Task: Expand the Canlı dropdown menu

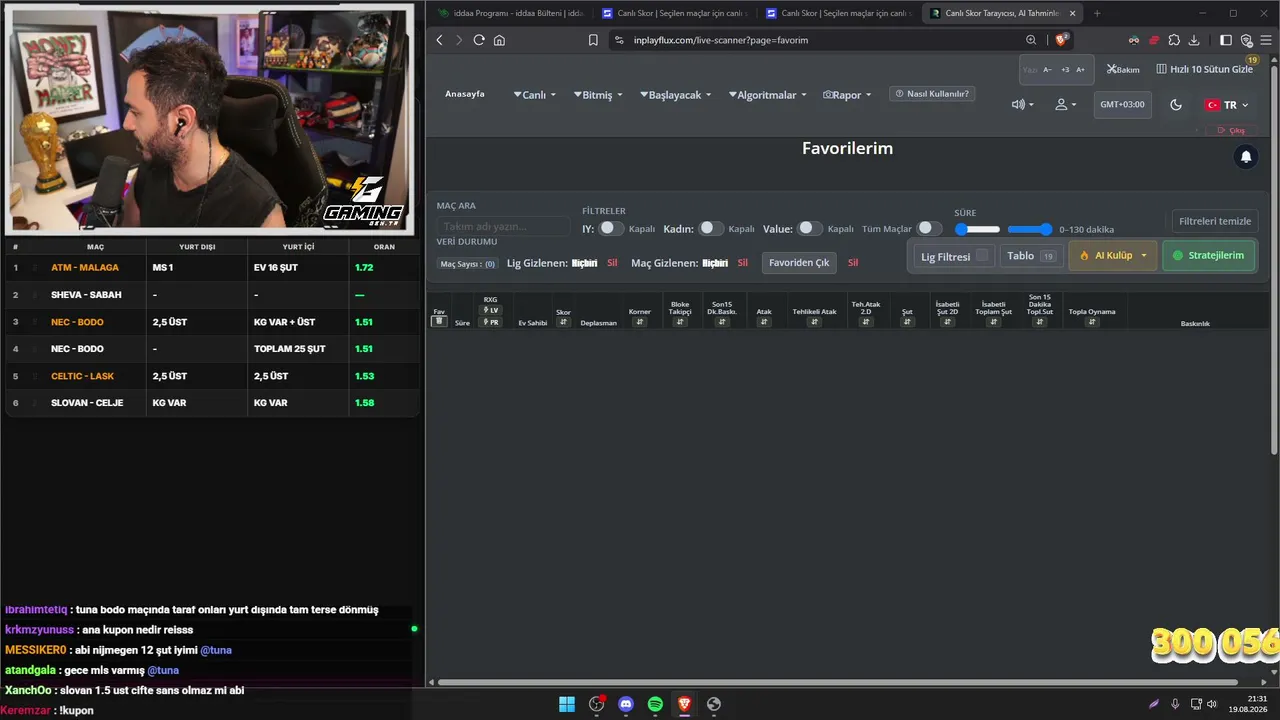Action: (534, 95)
